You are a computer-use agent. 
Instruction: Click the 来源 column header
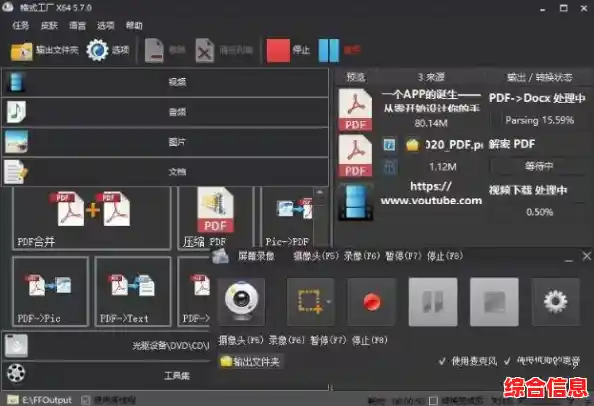(x=431, y=77)
